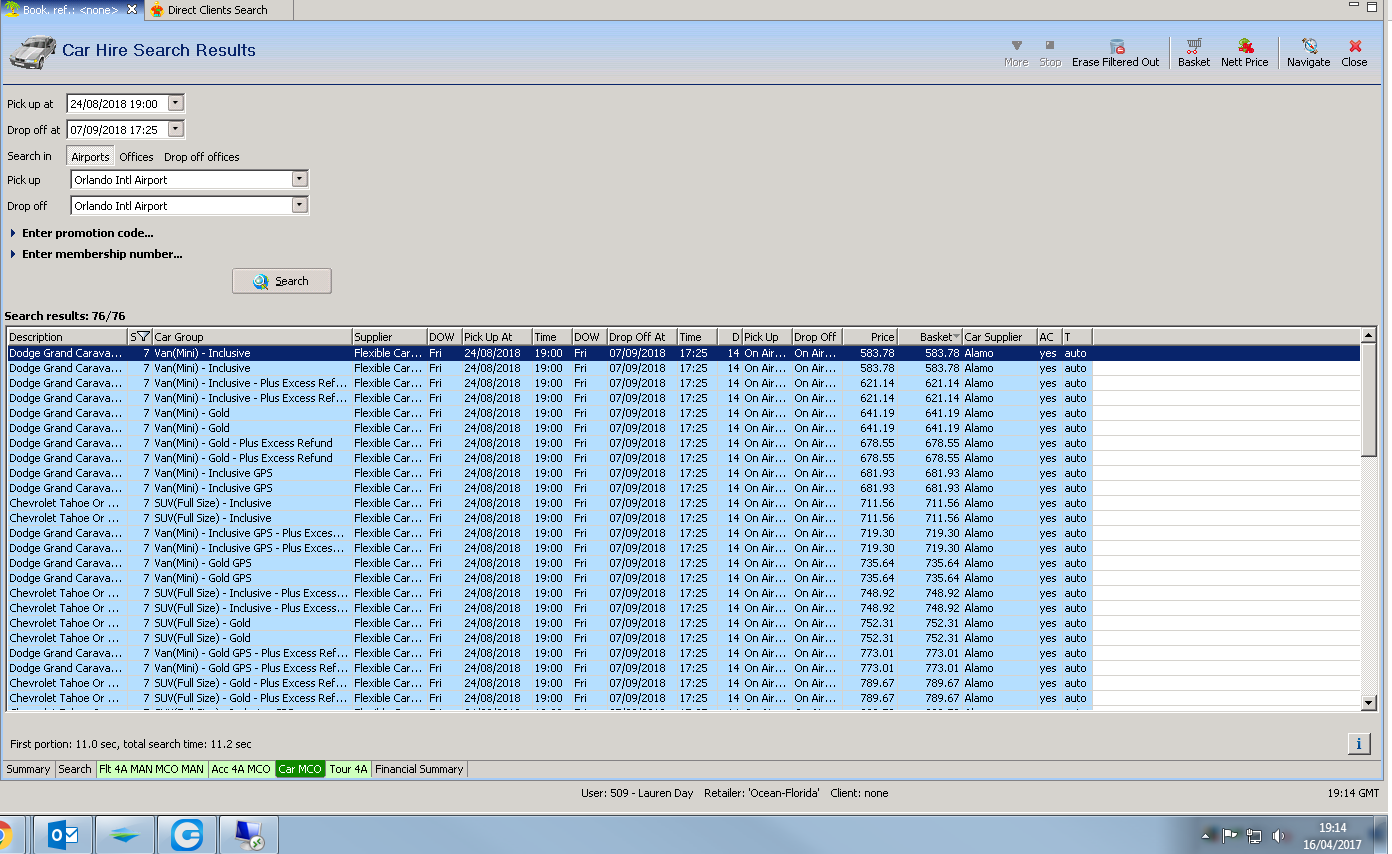Expand Enter promotion code section
The image size is (1392, 854).
[81, 233]
